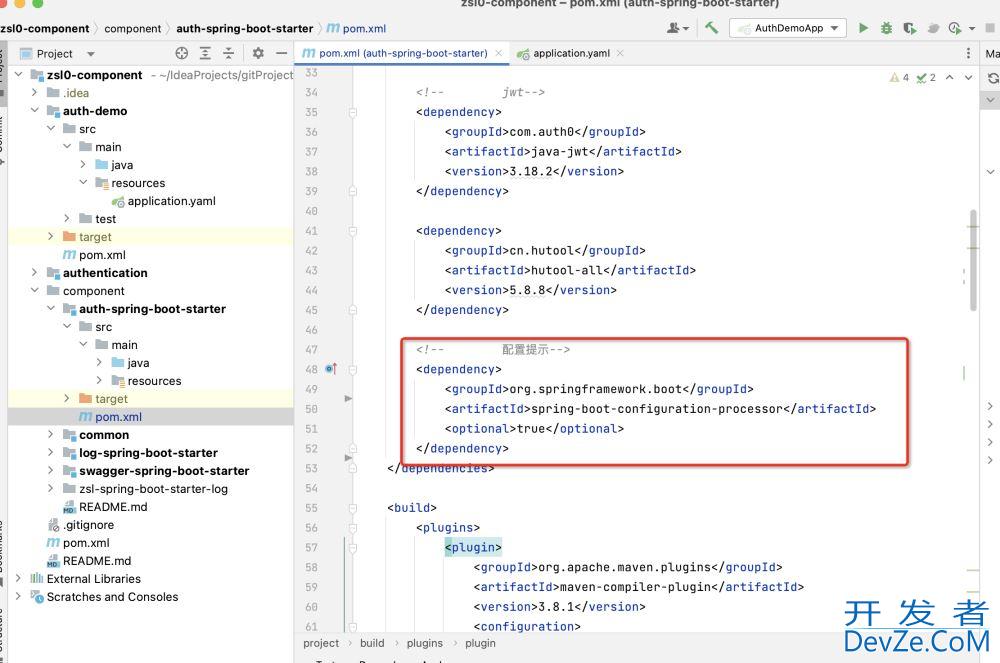The image size is (1000, 663).
Task: Close the application.yaml editor tab
Action: (620, 54)
